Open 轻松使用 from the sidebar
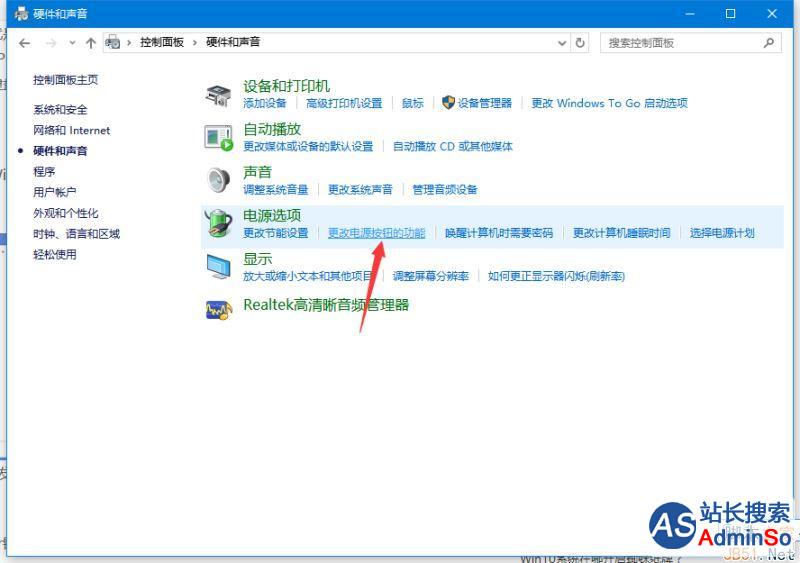 coord(55,255)
